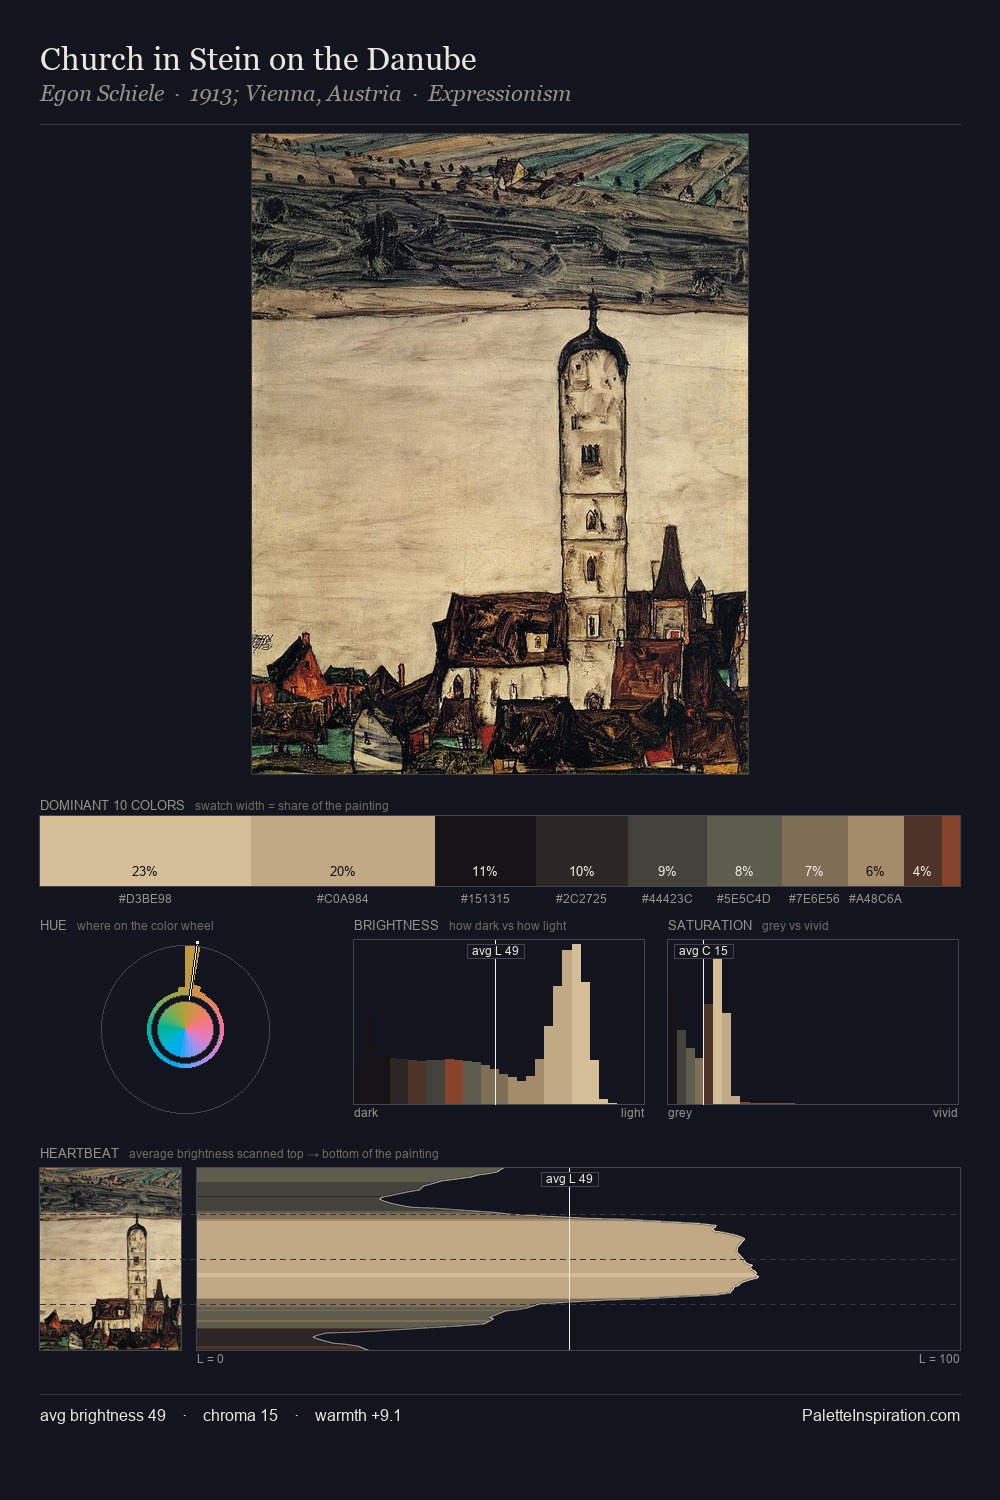Image resolution: width=1000 pixels, height=1500 pixels.
Task: Choose the #A48C6A 6% swatch
Action: pos(876,851)
